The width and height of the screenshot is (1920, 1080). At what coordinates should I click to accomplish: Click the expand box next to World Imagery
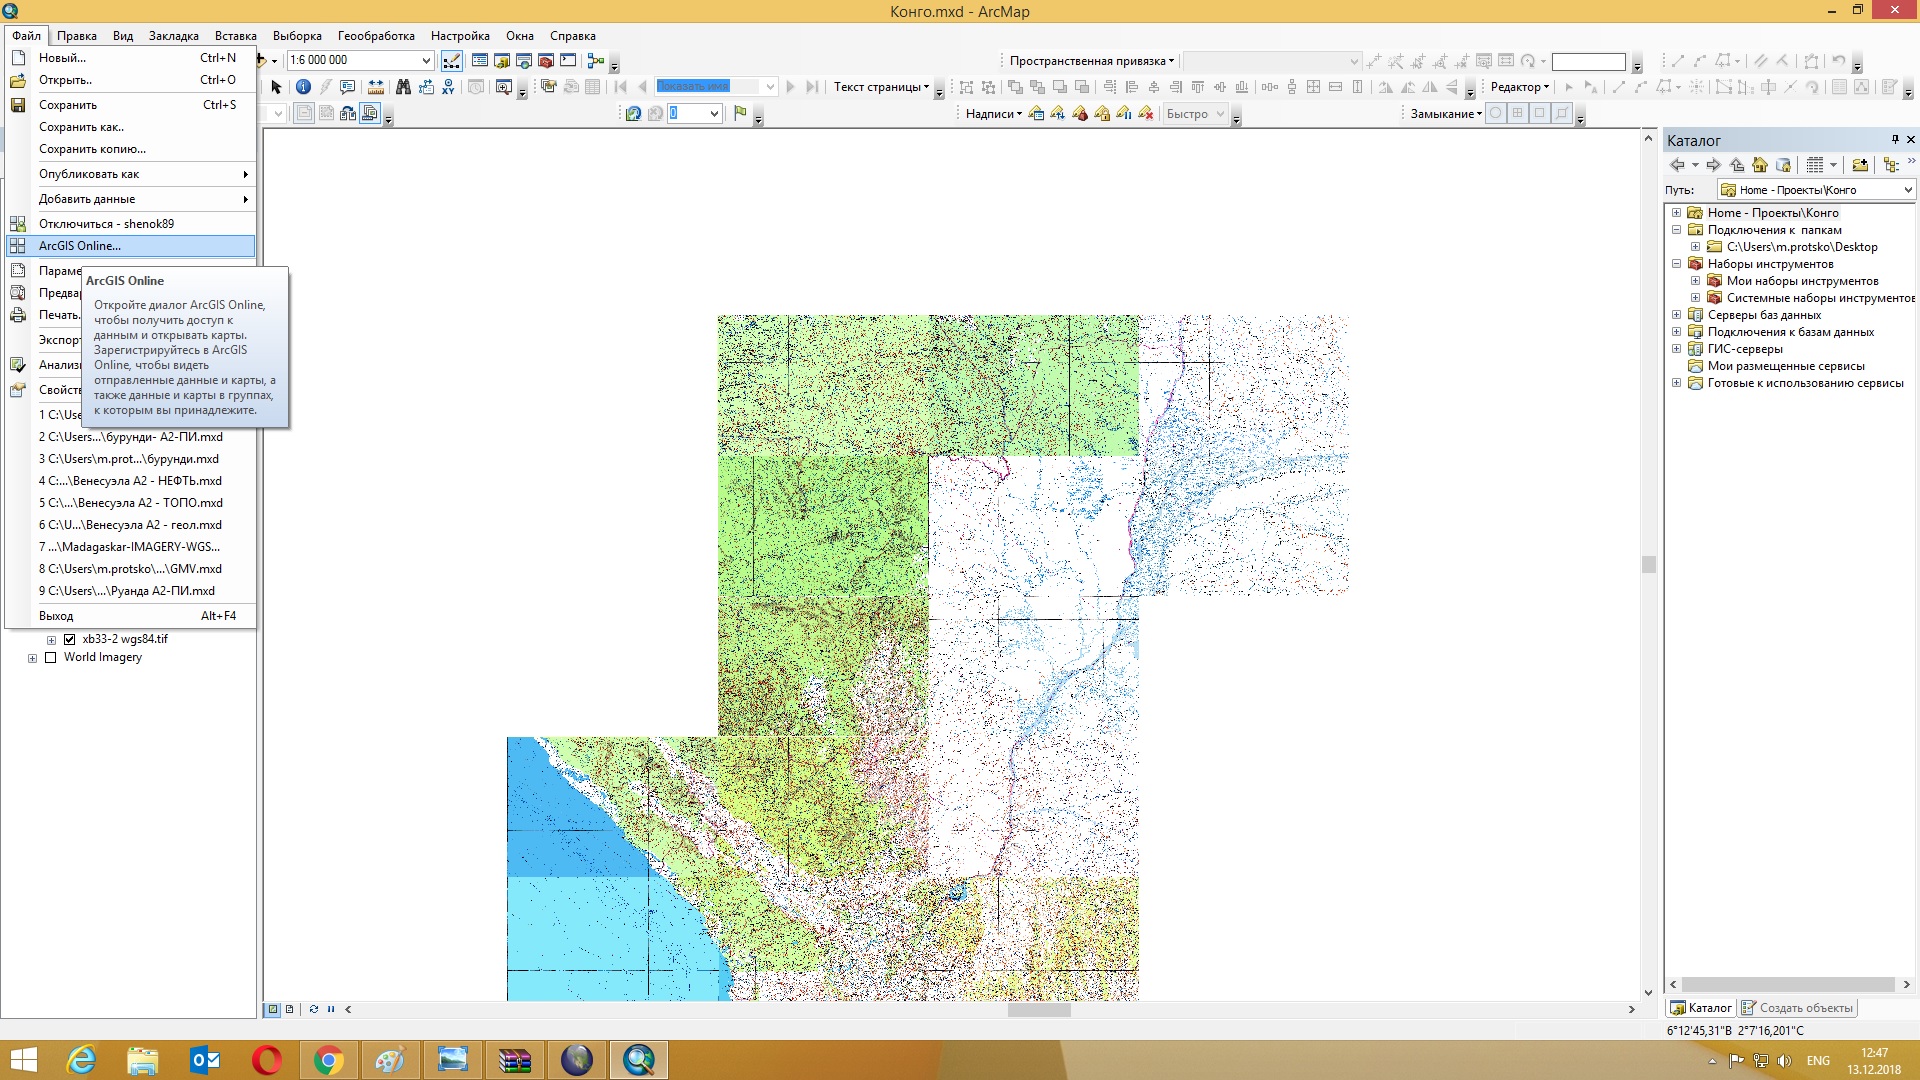click(33, 658)
